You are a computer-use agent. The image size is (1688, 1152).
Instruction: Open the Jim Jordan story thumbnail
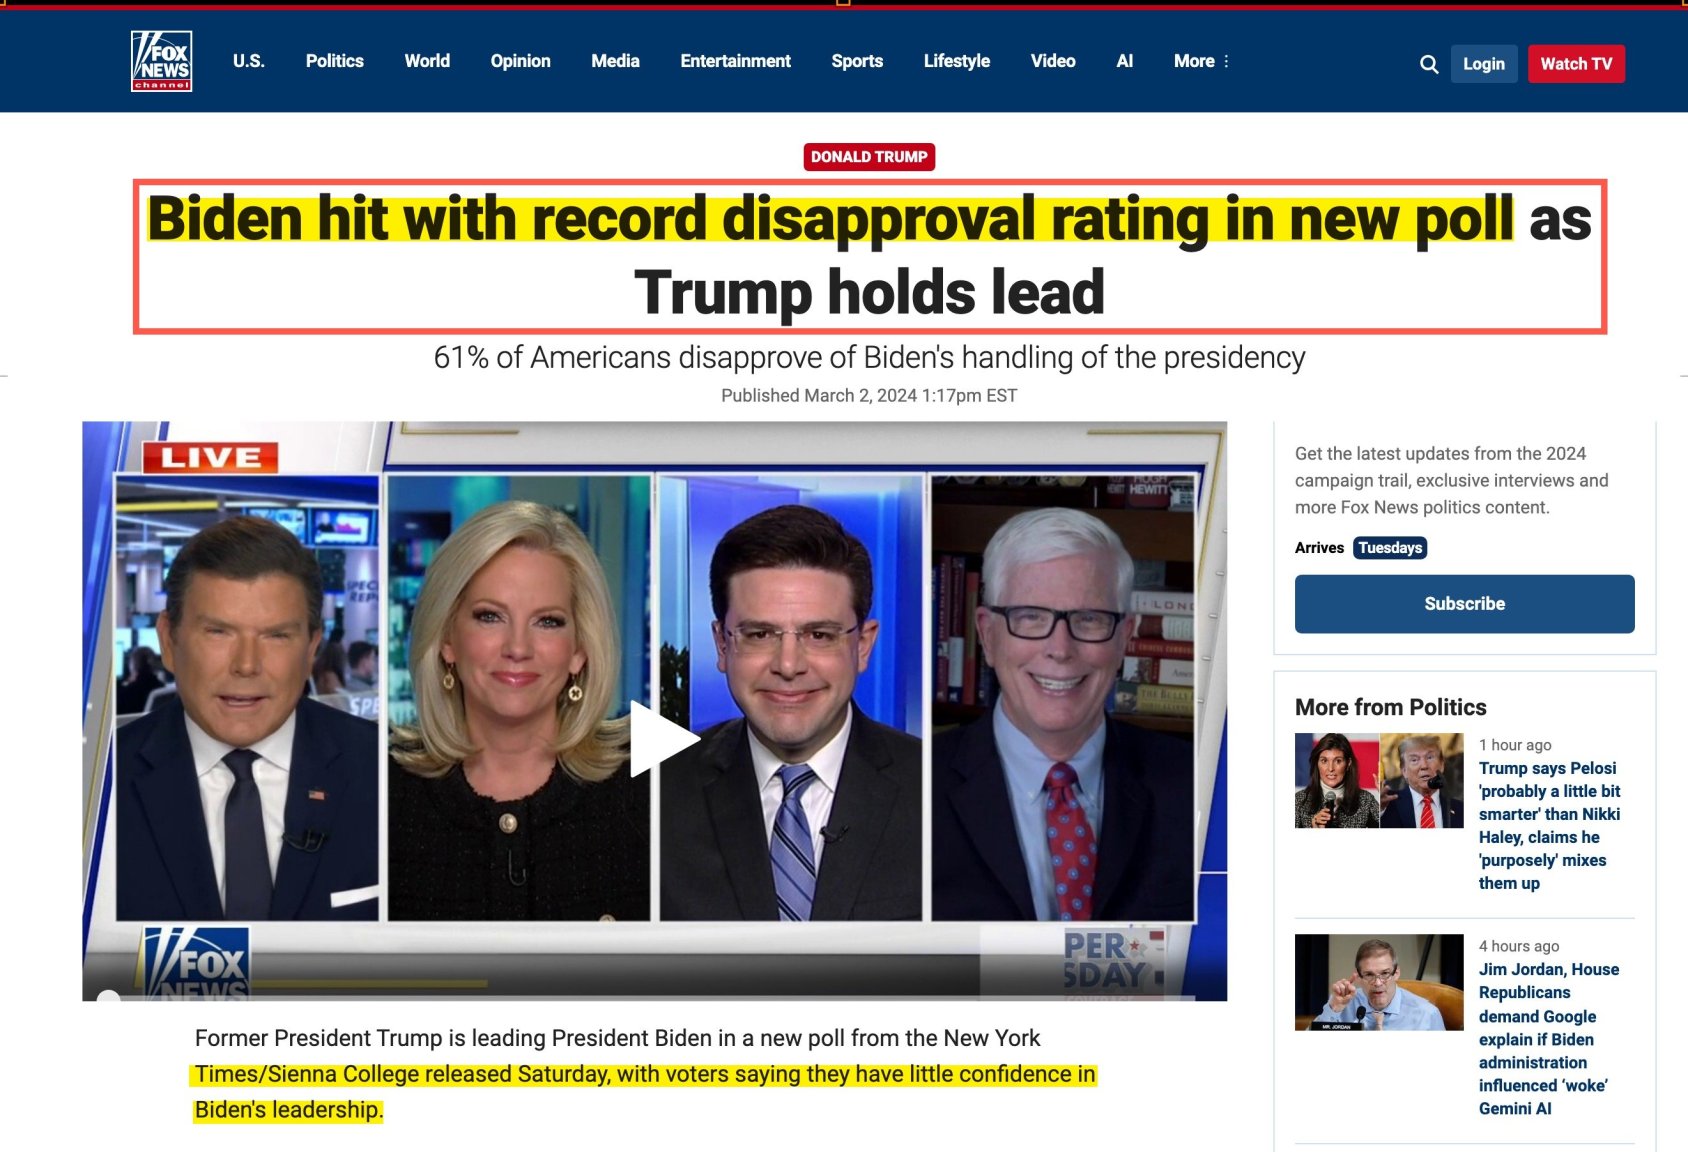[x=1379, y=982]
